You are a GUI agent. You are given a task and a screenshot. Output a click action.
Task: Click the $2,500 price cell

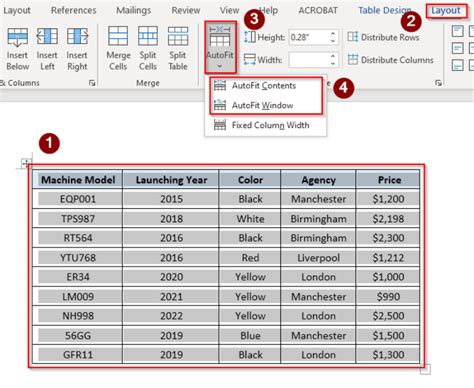pyautogui.click(x=388, y=316)
